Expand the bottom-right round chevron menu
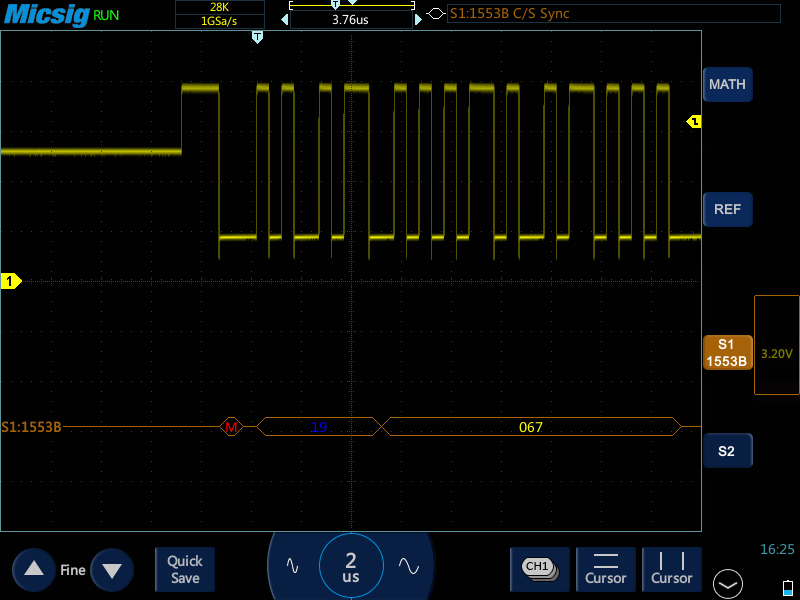The width and height of the screenshot is (800, 600). (728, 583)
